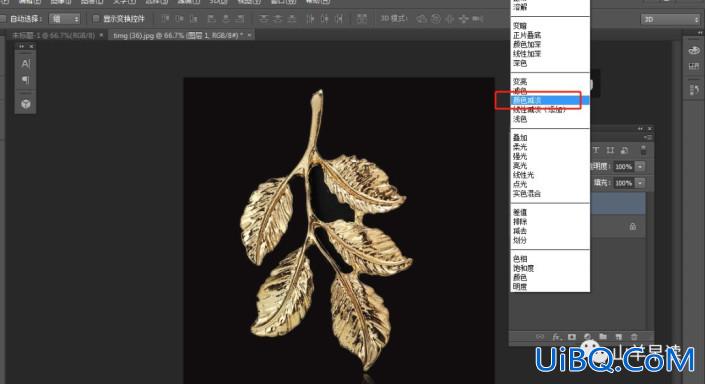705x384 pixels.
Task: Click the distribute horizontal centers icon
Action: [x=324, y=19]
